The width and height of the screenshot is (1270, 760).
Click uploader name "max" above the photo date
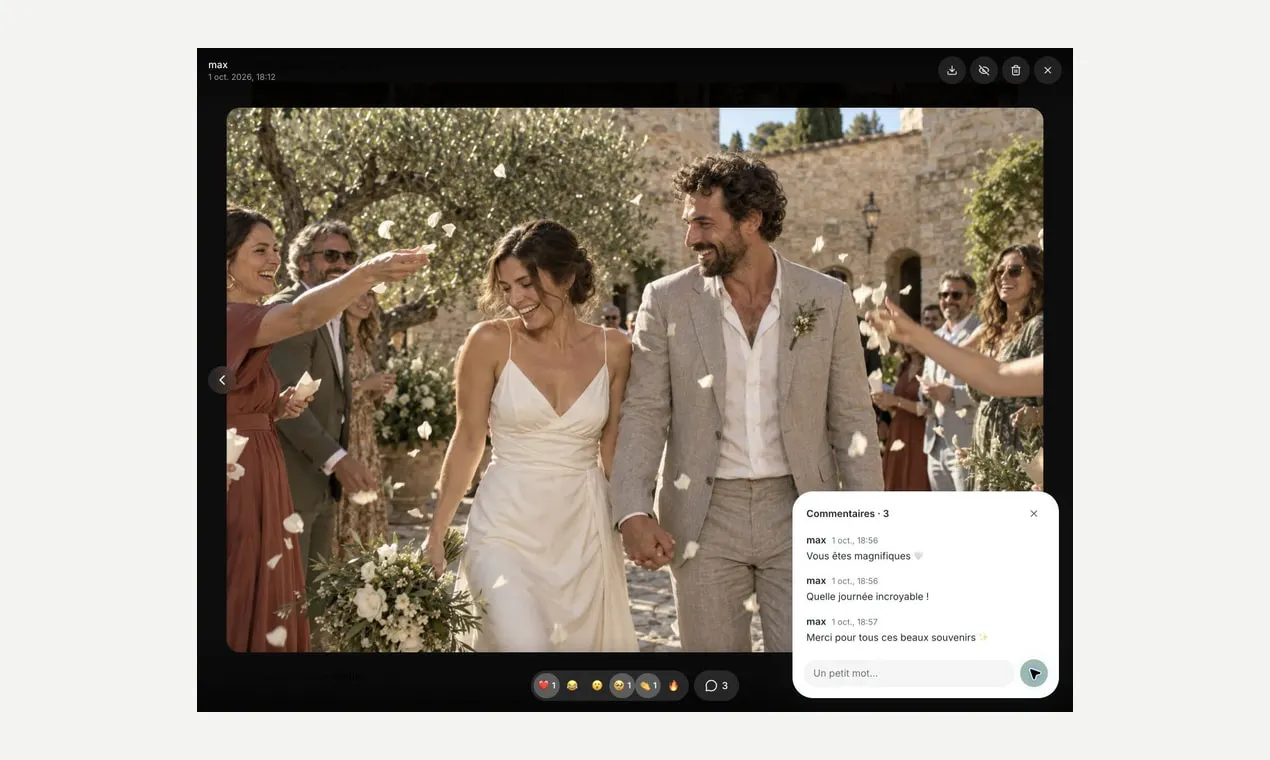click(218, 65)
